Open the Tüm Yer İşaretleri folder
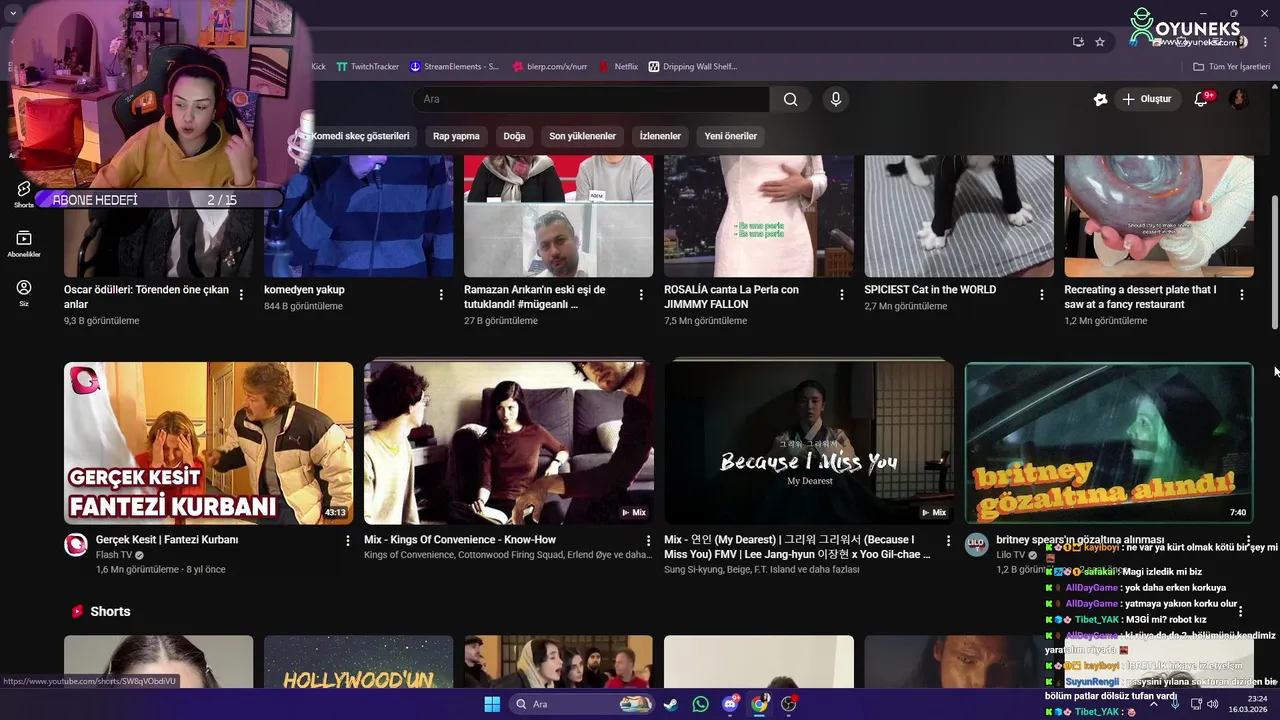The image size is (1280, 720). tap(1231, 67)
